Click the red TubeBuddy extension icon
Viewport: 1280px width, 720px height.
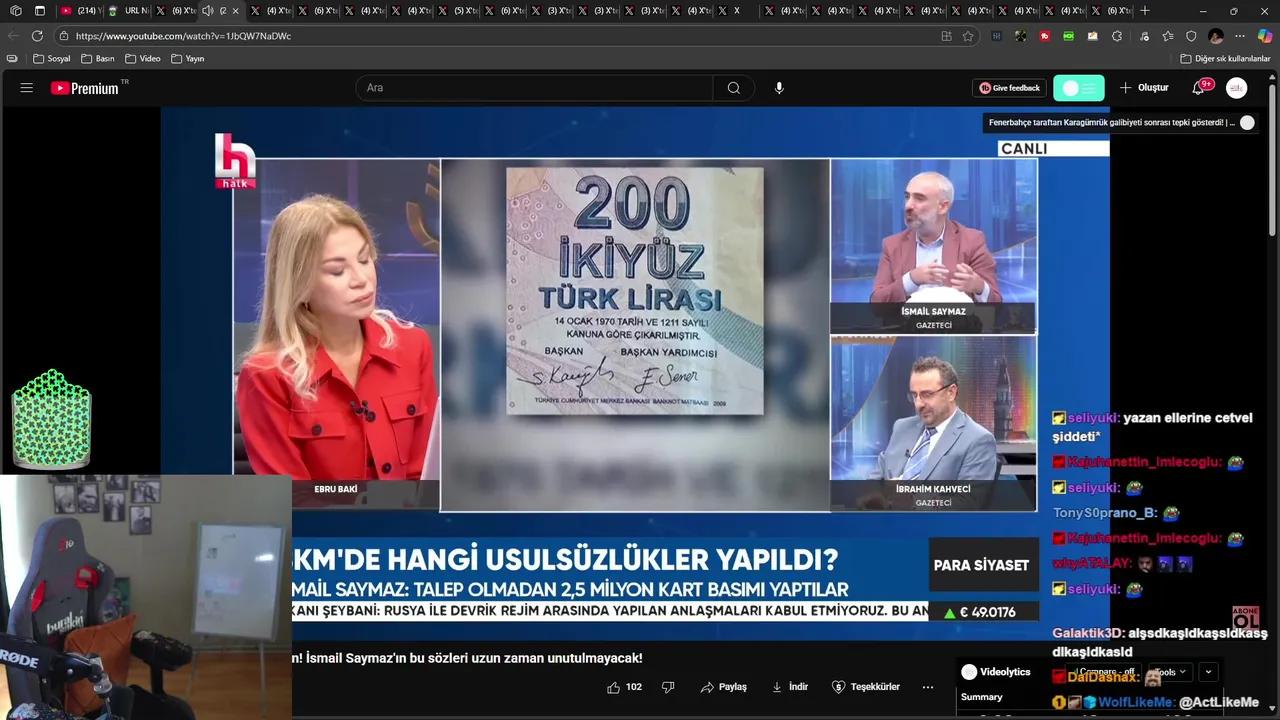1045,36
